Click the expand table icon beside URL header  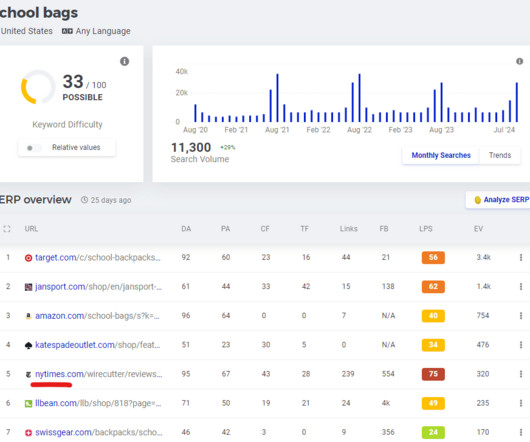[x=7, y=229]
